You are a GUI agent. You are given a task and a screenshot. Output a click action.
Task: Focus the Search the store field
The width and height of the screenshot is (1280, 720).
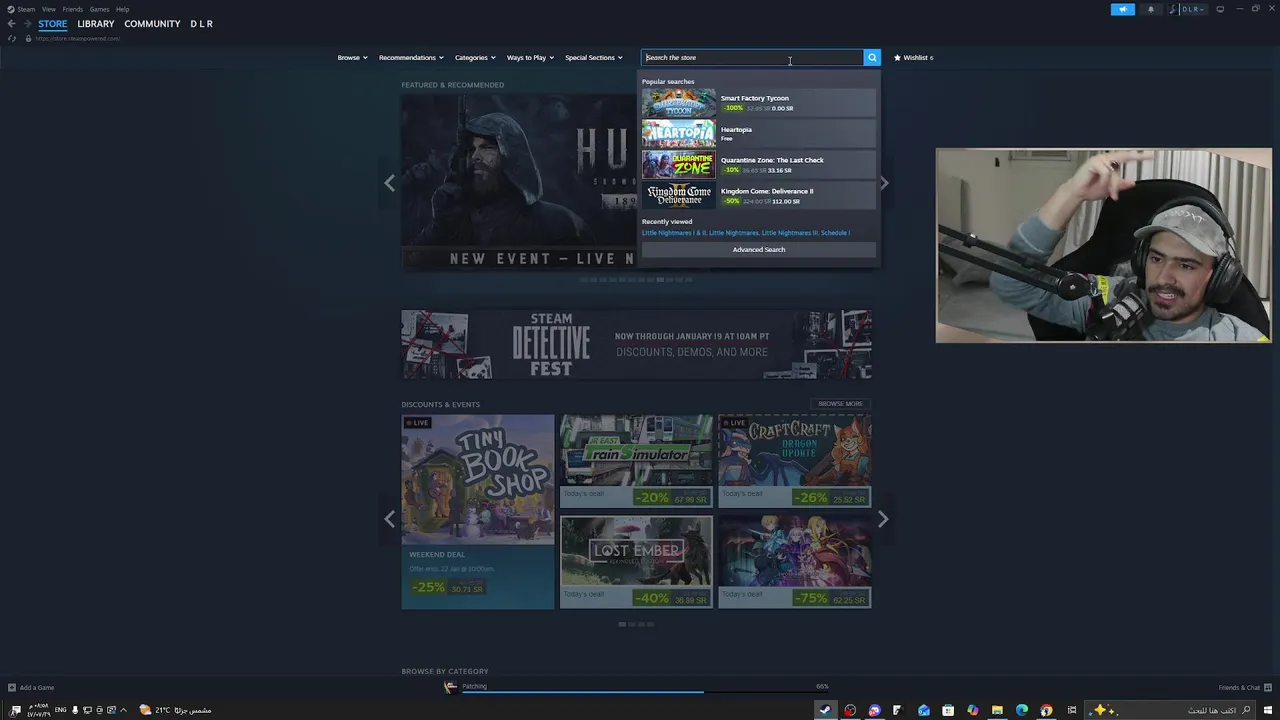752,58
